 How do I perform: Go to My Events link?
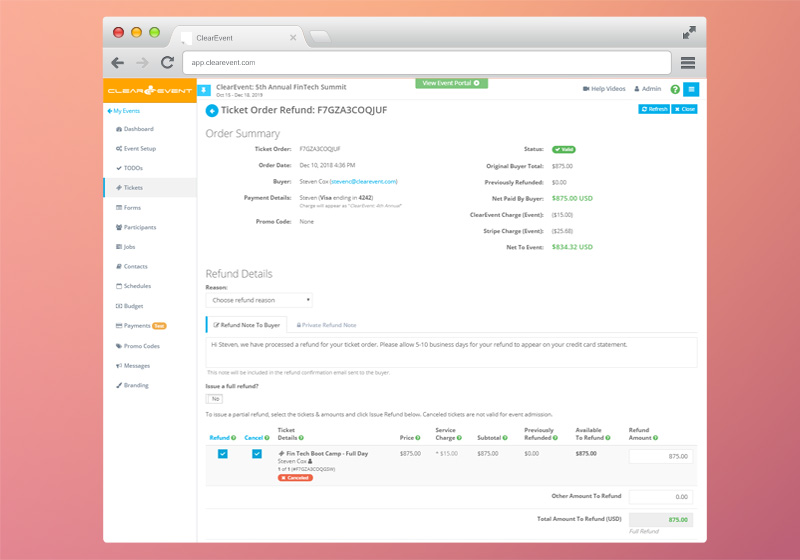point(123,111)
